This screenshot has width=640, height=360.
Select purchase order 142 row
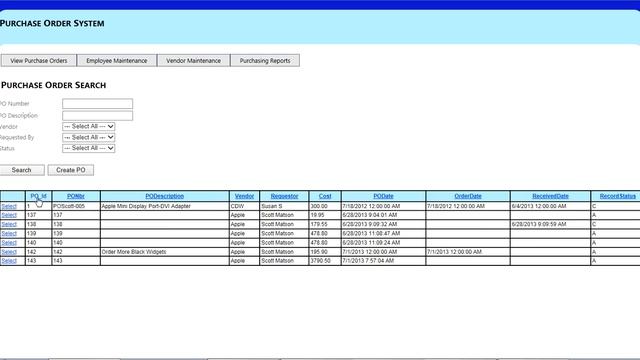9,252
